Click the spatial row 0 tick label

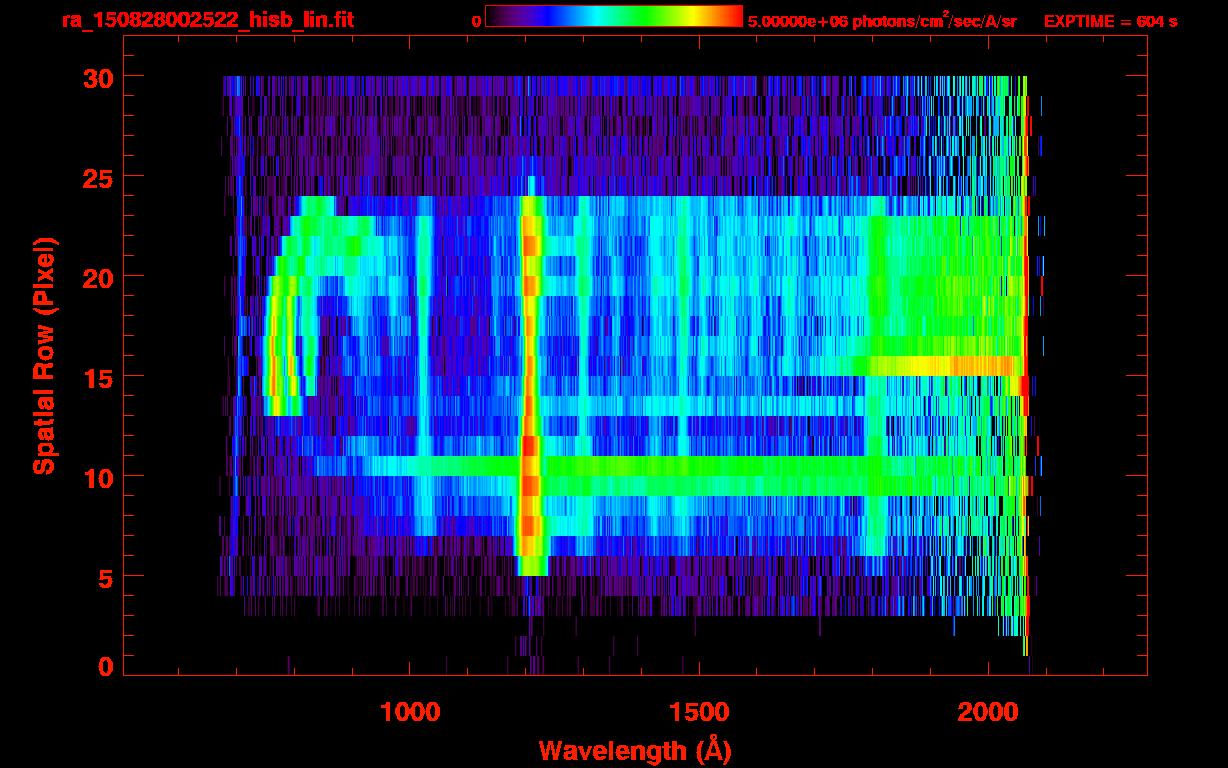[x=106, y=667]
